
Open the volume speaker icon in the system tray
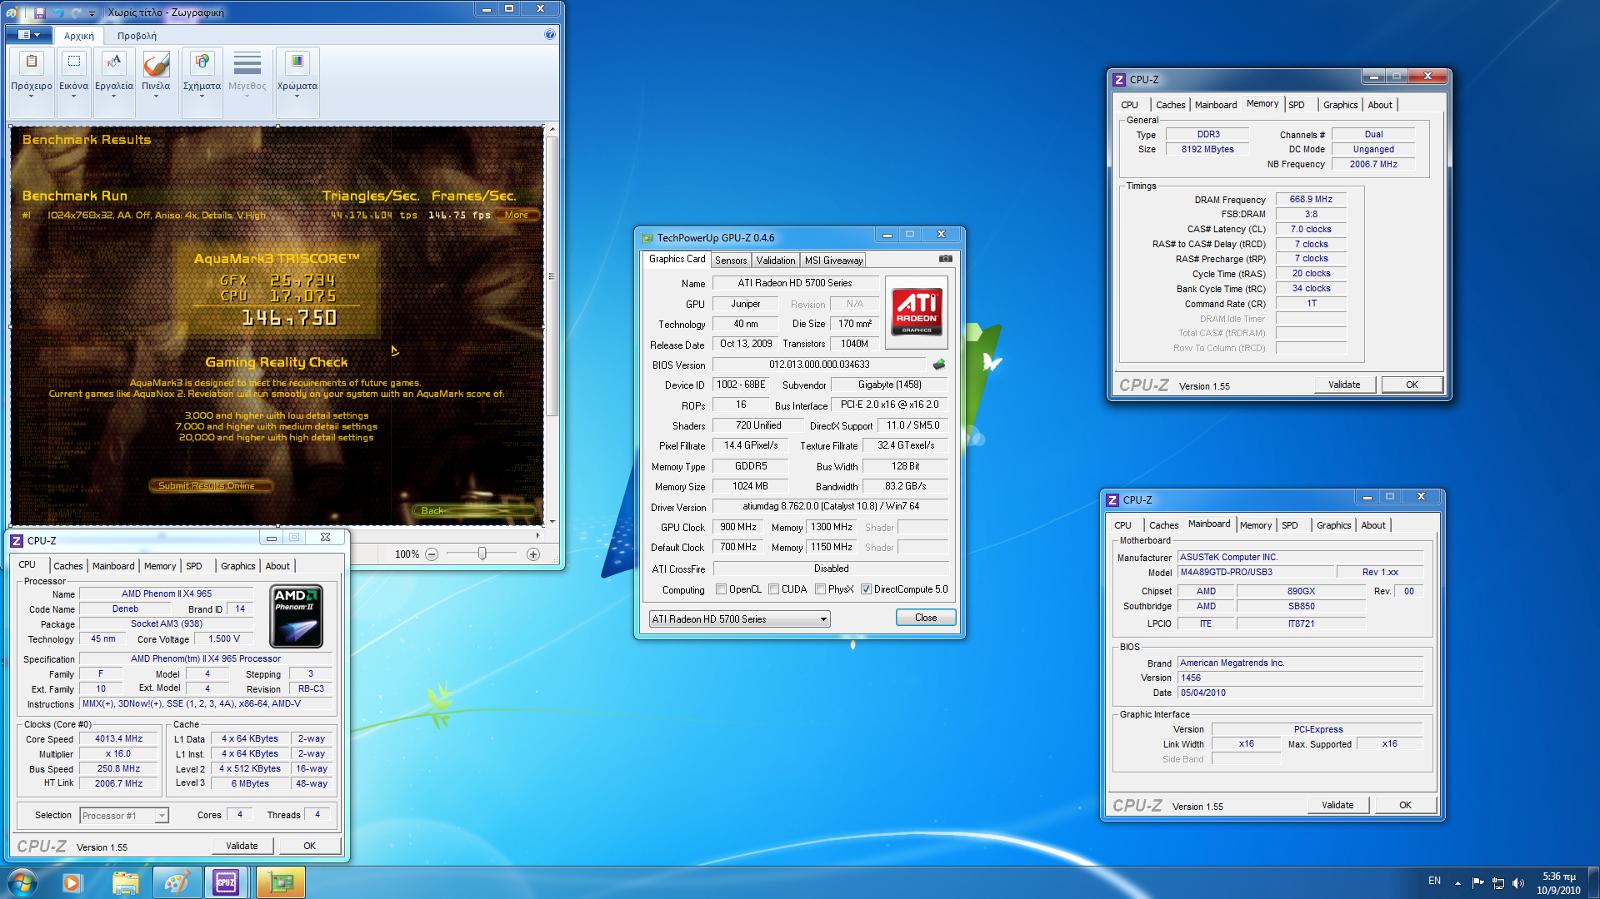[1519, 882]
